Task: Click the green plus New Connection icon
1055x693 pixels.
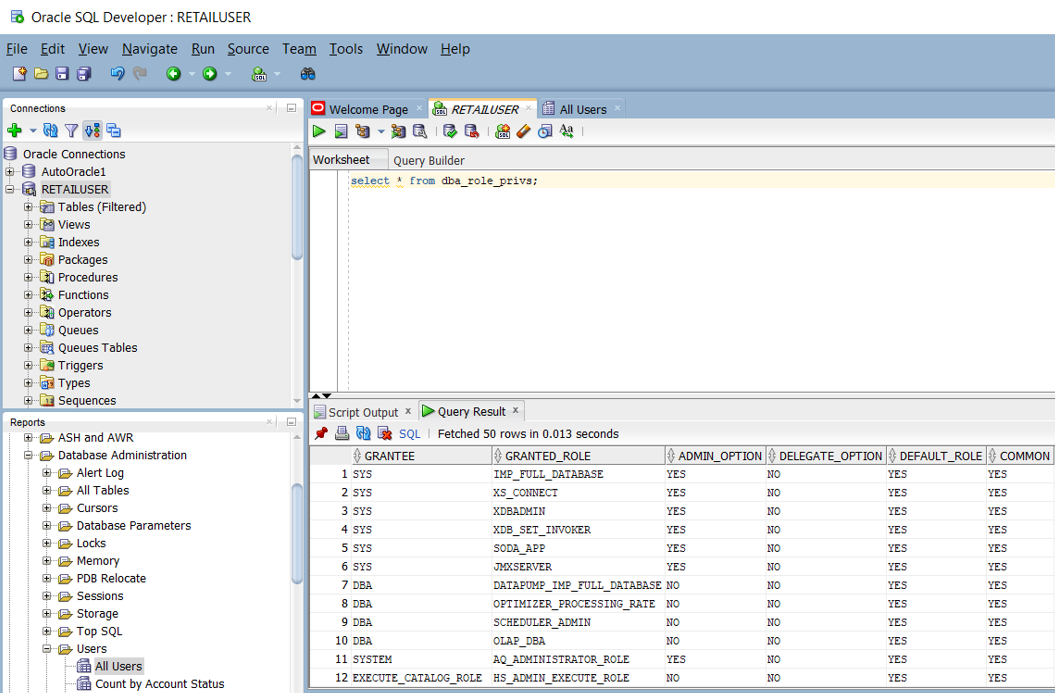Action: 14,130
